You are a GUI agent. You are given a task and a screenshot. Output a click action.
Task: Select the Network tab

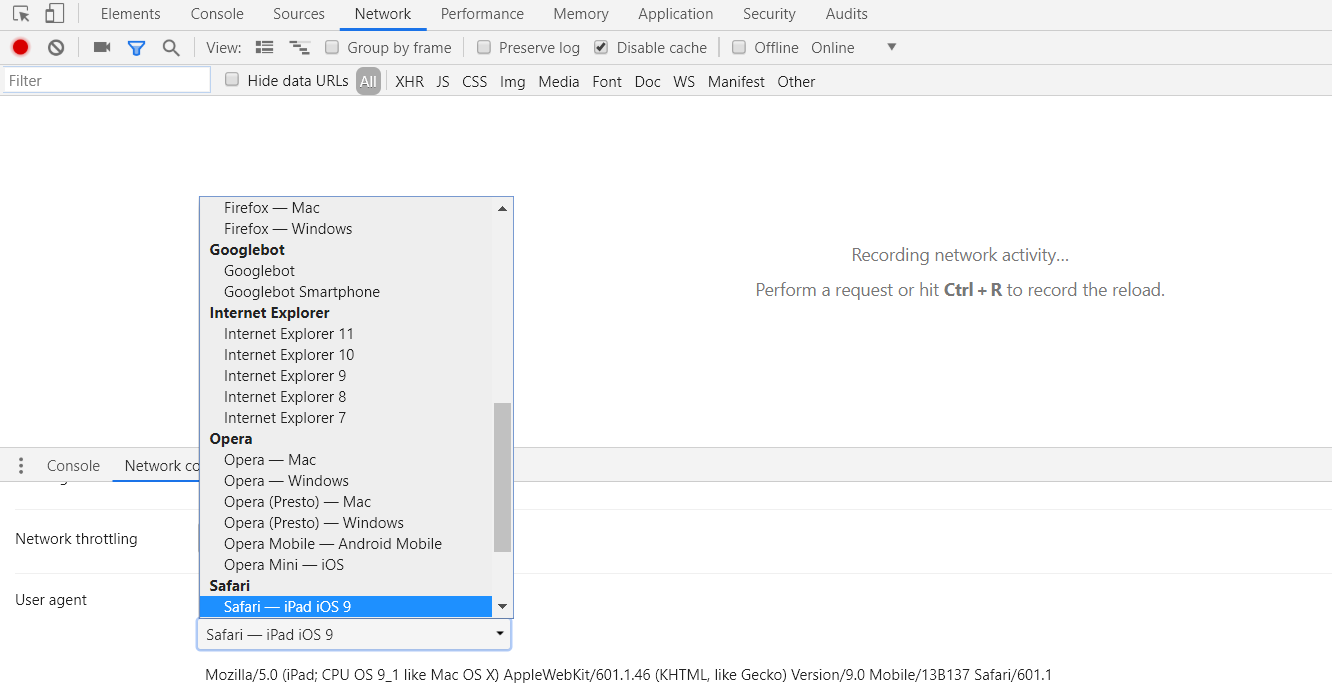tap(383, 14)
